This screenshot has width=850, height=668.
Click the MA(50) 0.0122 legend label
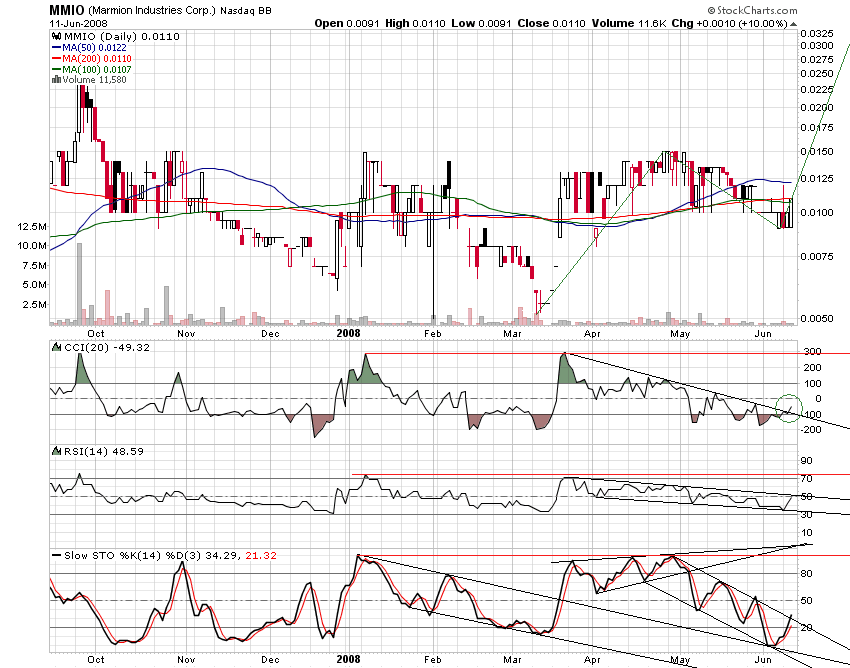(94, 48)
